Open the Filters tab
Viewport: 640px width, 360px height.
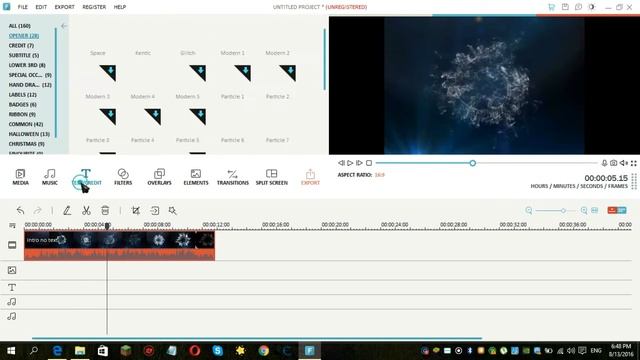123,177
